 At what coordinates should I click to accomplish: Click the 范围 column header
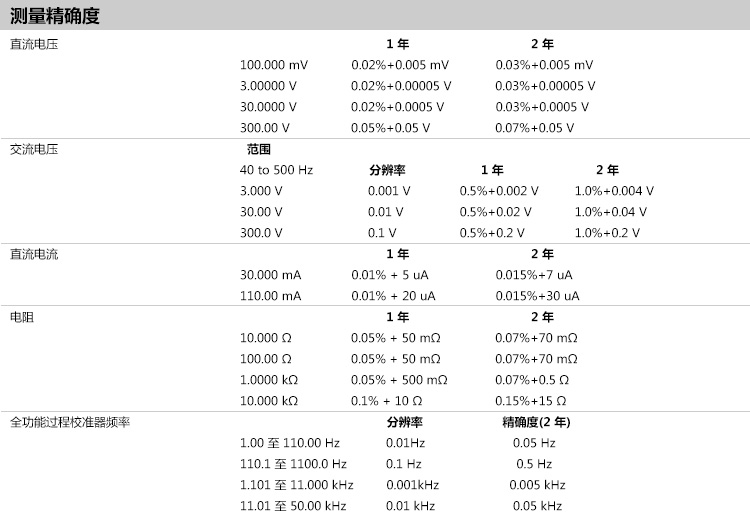(259, 149)
